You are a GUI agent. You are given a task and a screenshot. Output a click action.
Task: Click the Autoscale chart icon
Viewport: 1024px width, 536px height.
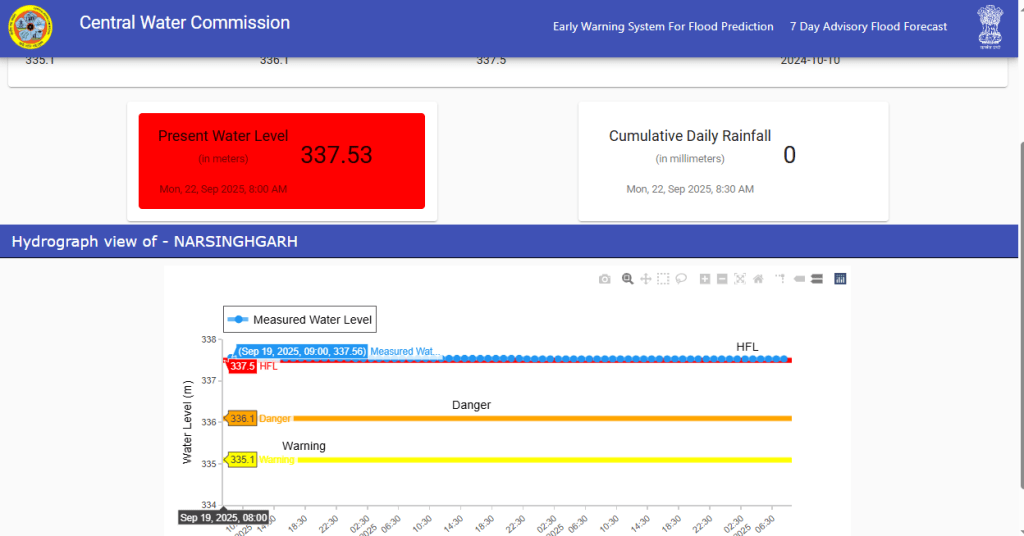[740, 279]
